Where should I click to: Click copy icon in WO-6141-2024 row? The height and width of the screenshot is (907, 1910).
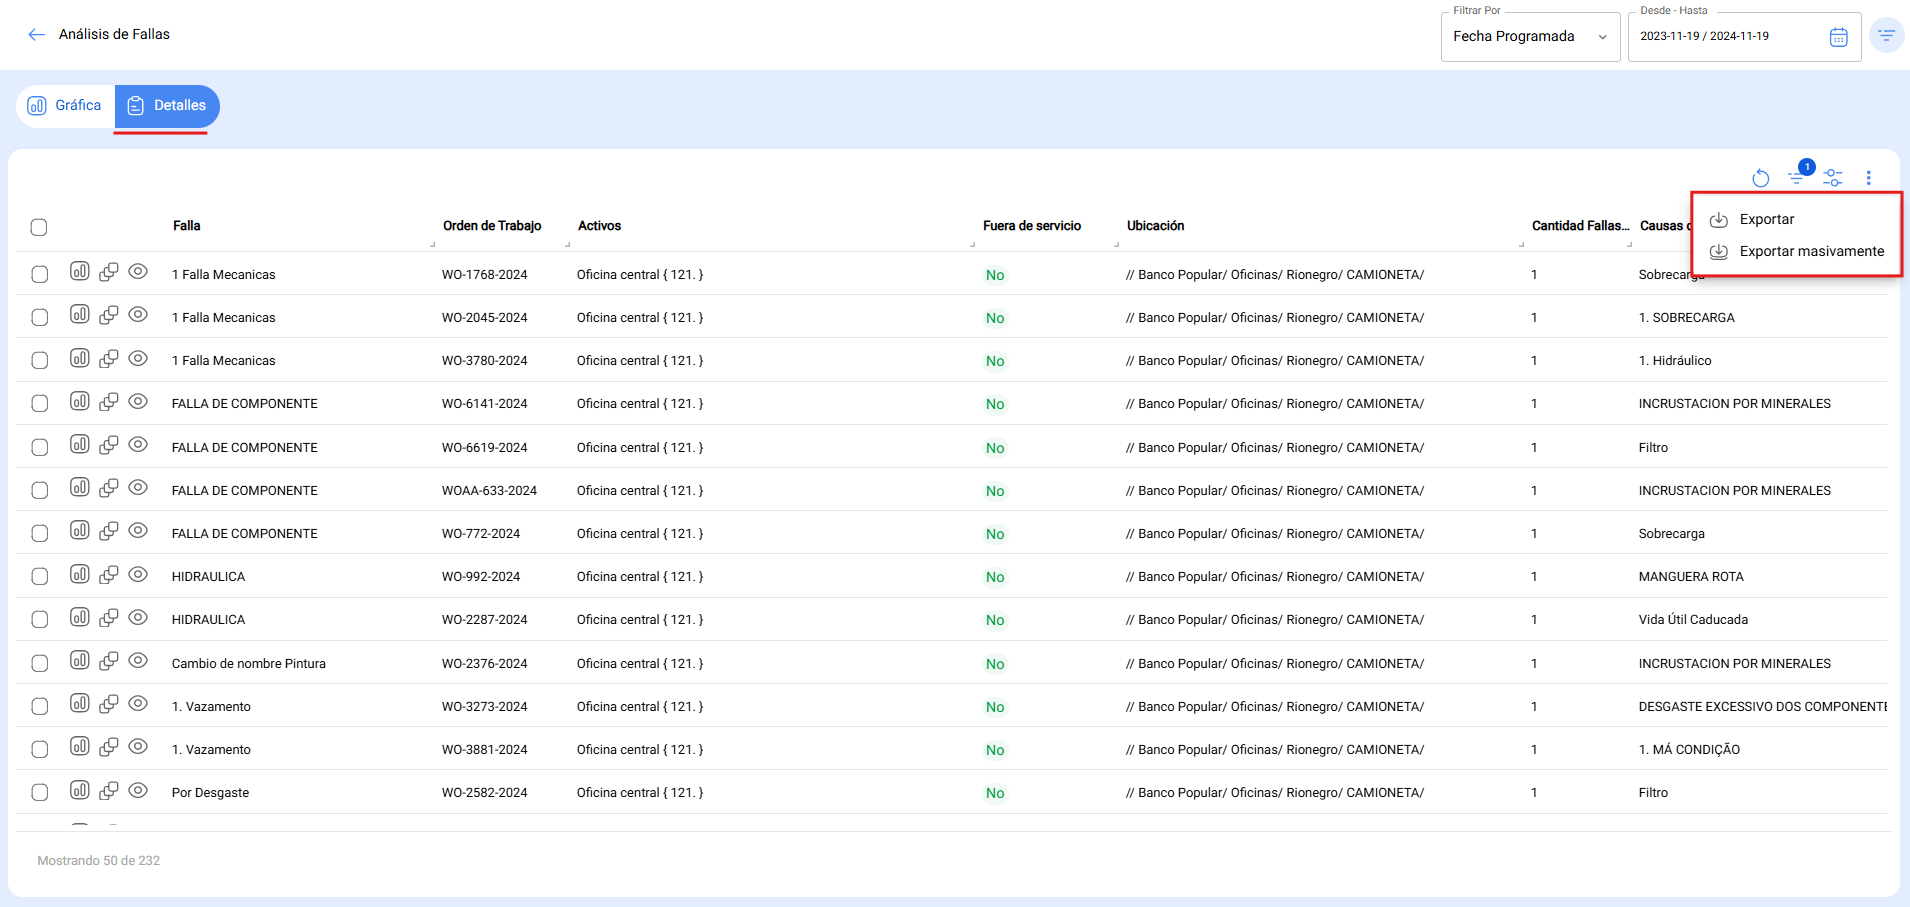109,402
